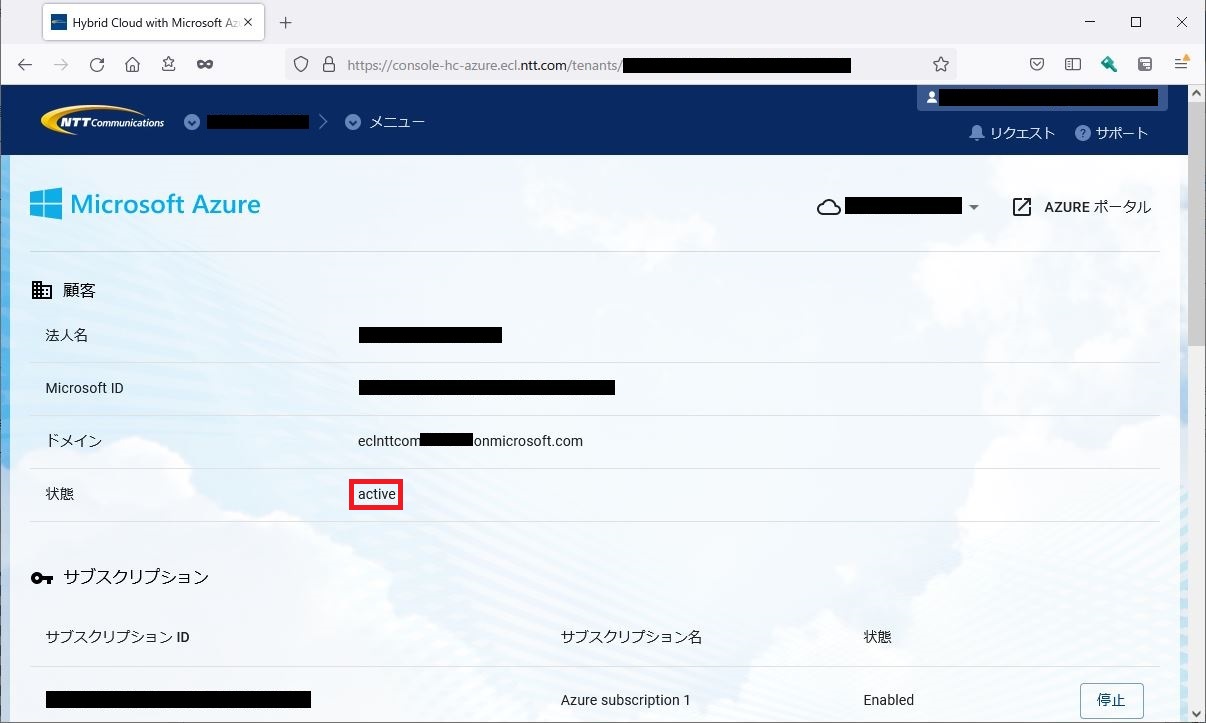
Task: Show site security via padlock icon
Action: (328, 64)
